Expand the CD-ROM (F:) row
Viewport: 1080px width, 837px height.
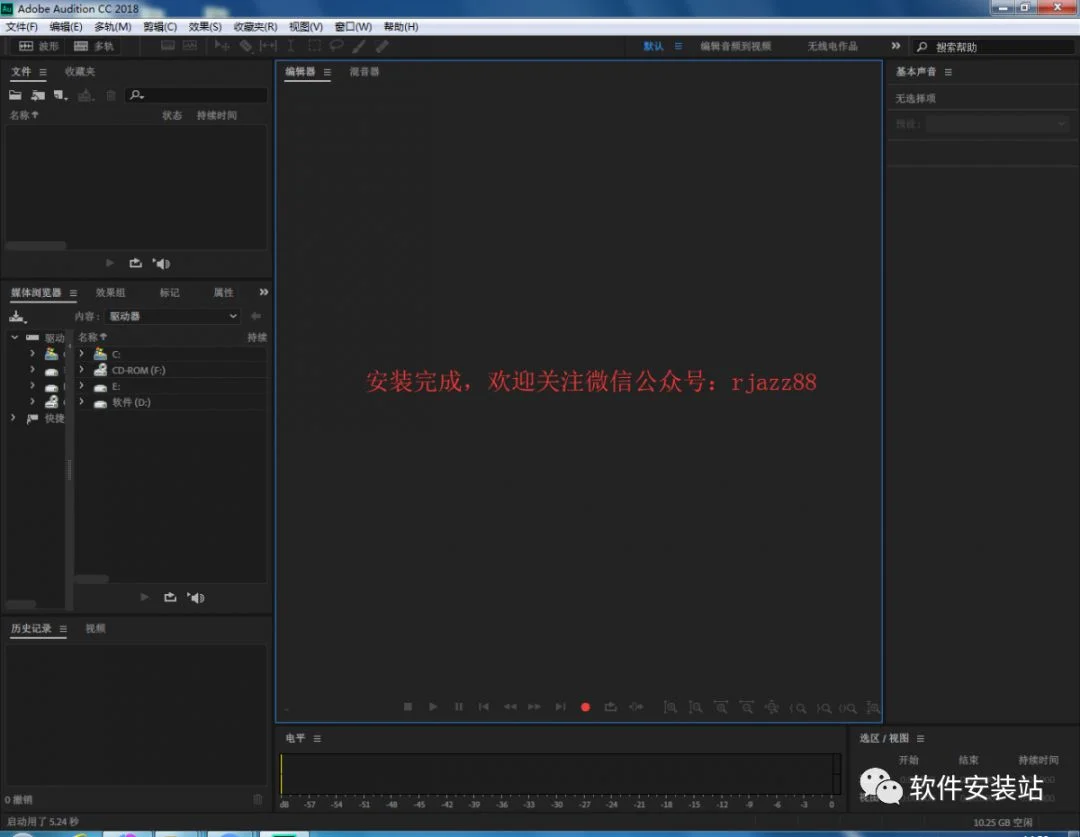coord(81,369)
